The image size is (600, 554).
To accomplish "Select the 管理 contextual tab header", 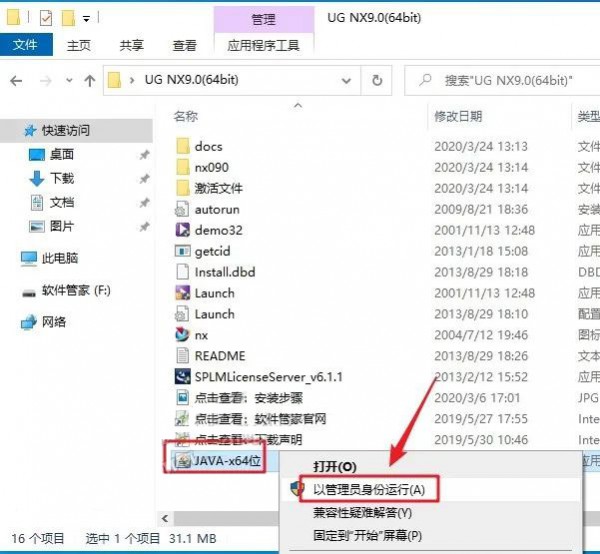I will [x=264, y=19].
